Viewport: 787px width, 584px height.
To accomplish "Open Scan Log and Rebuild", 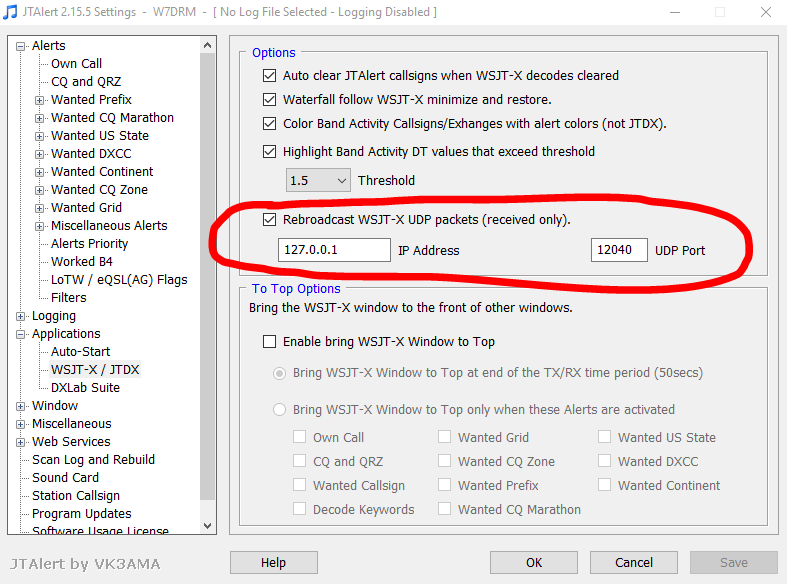I will [x=93, y=460].
